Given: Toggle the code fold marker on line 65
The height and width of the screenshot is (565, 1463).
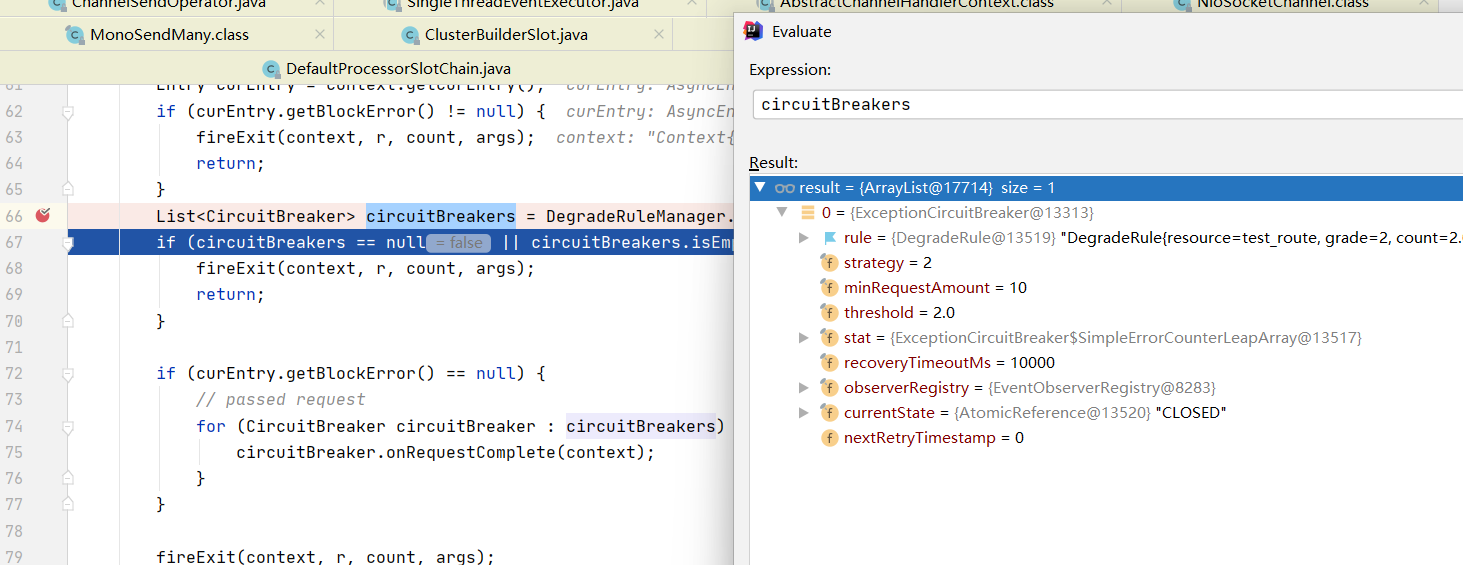Looking at the screenshot, I should [x=68, y=189].
